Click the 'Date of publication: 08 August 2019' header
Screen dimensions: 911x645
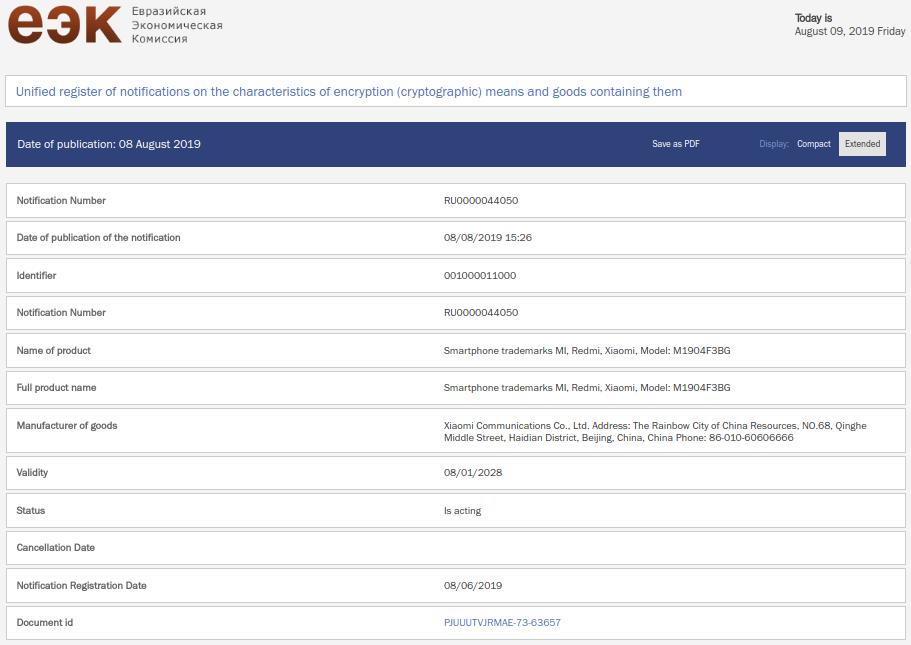coord(109,144)
